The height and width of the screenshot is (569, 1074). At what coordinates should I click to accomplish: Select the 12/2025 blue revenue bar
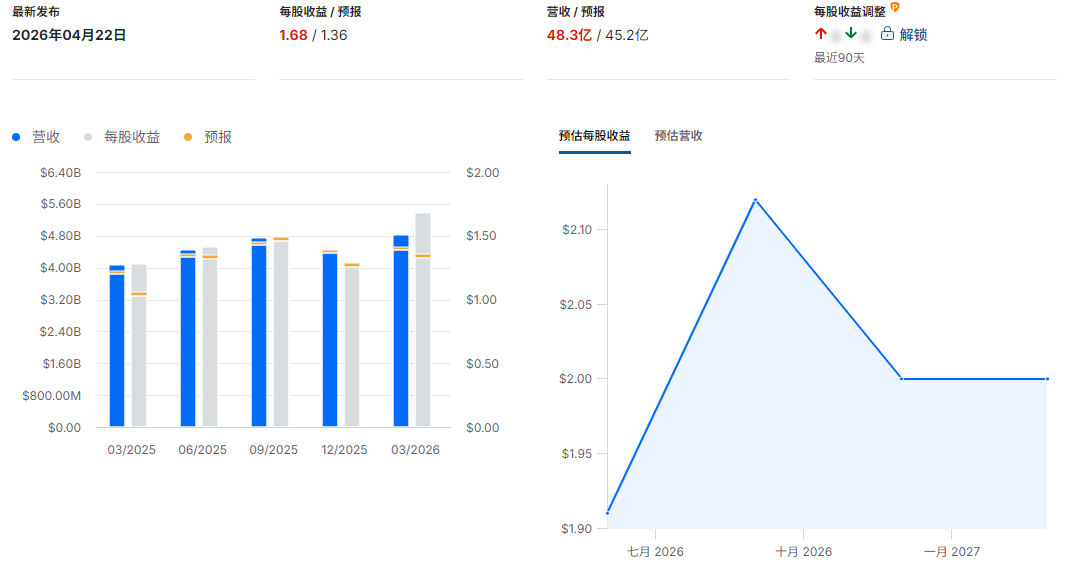(x=330, y=339)
